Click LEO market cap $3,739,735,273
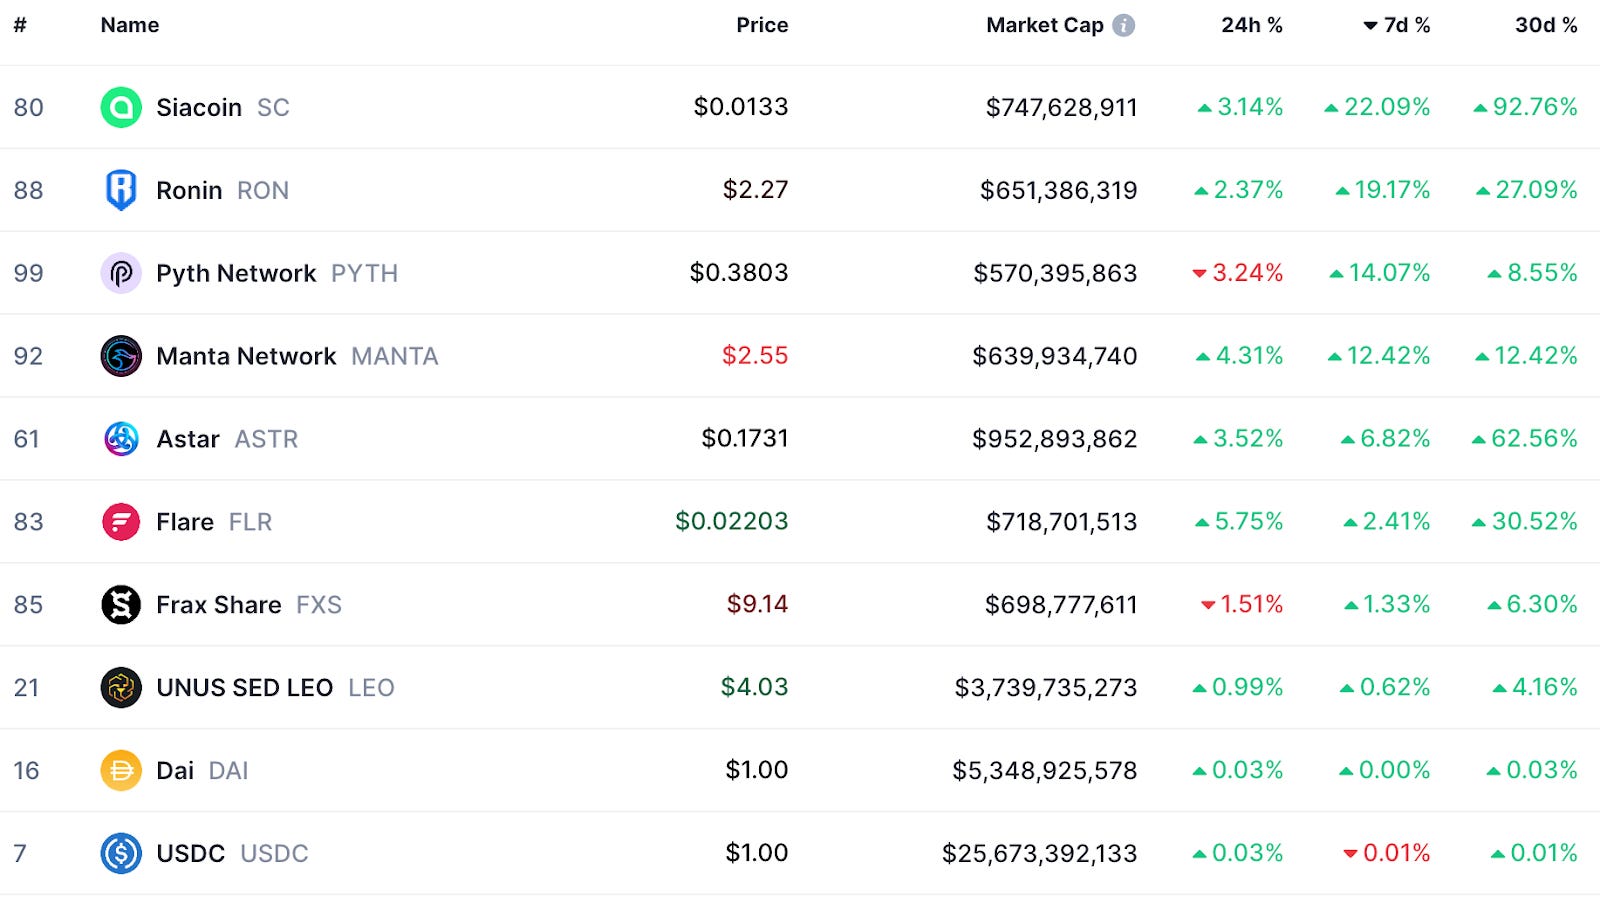 (x=1046, y=688)
